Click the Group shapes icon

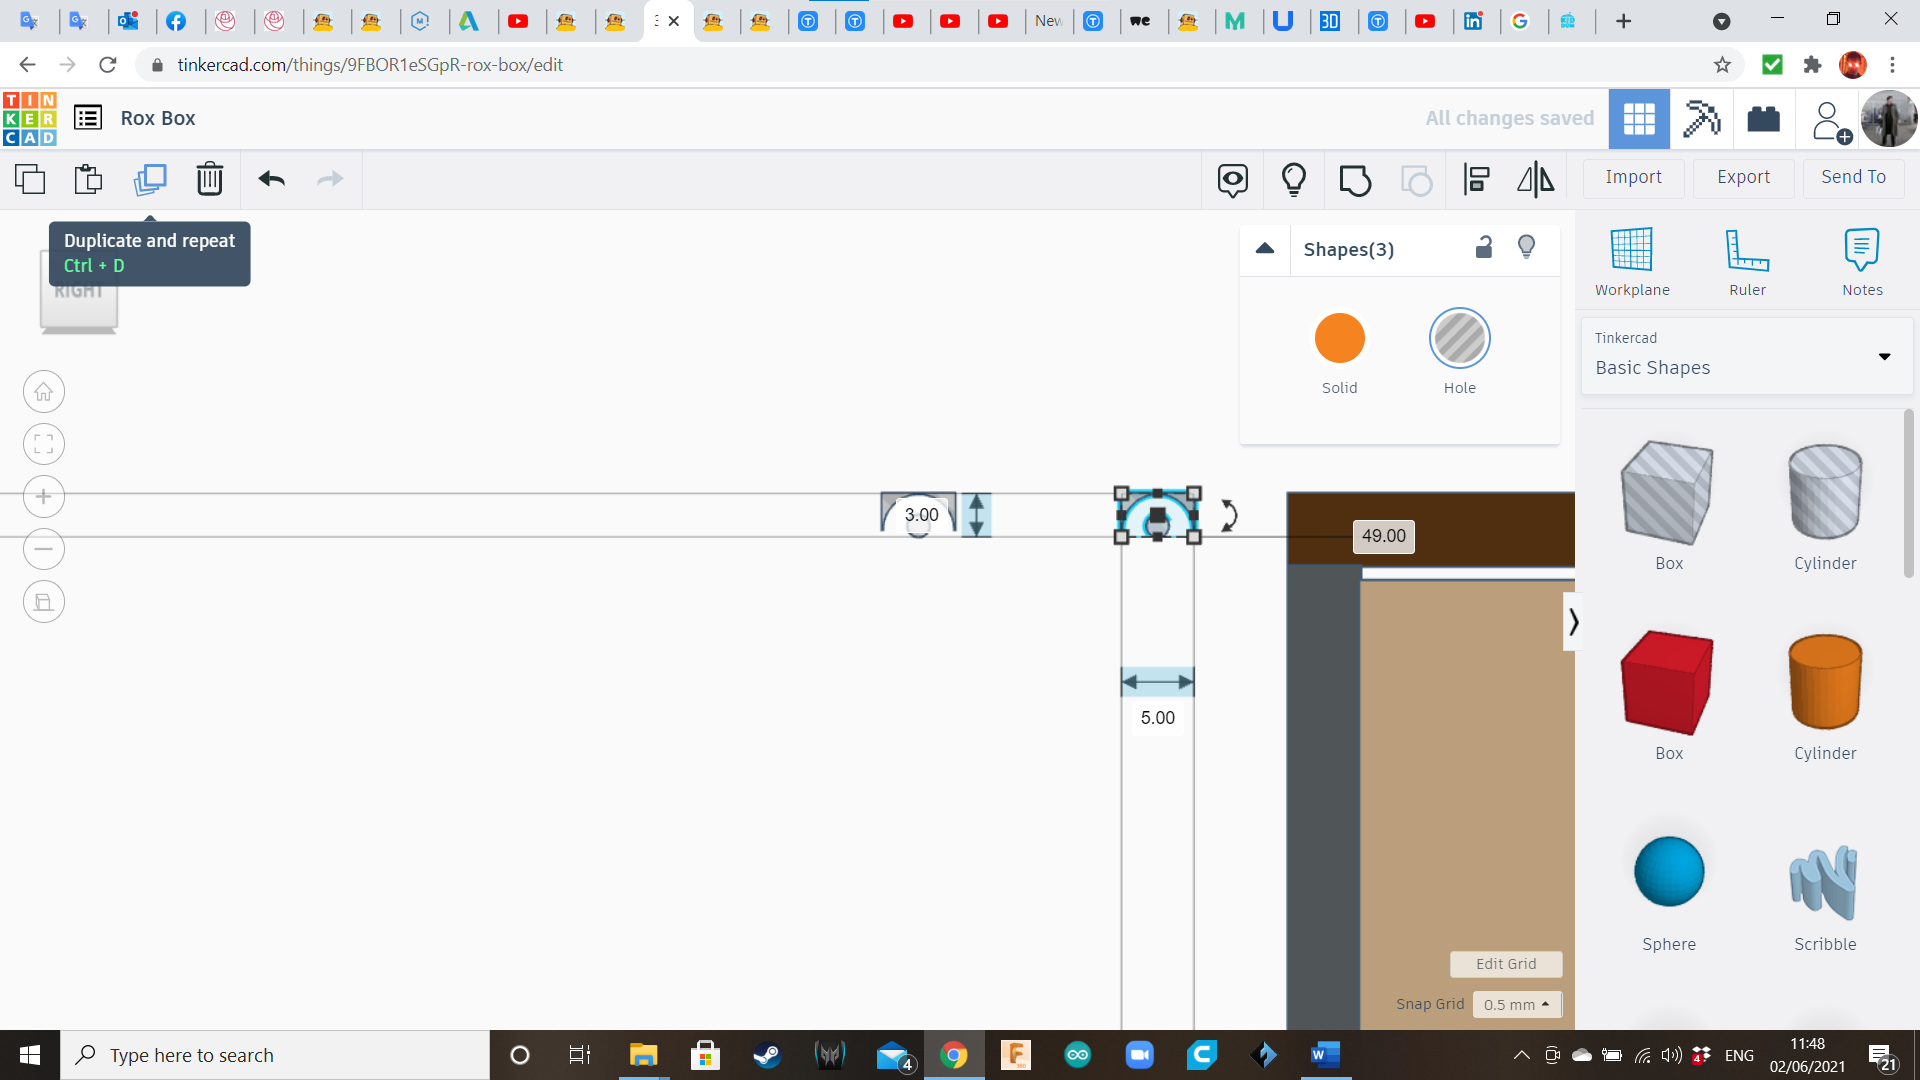coord(1355,180)
